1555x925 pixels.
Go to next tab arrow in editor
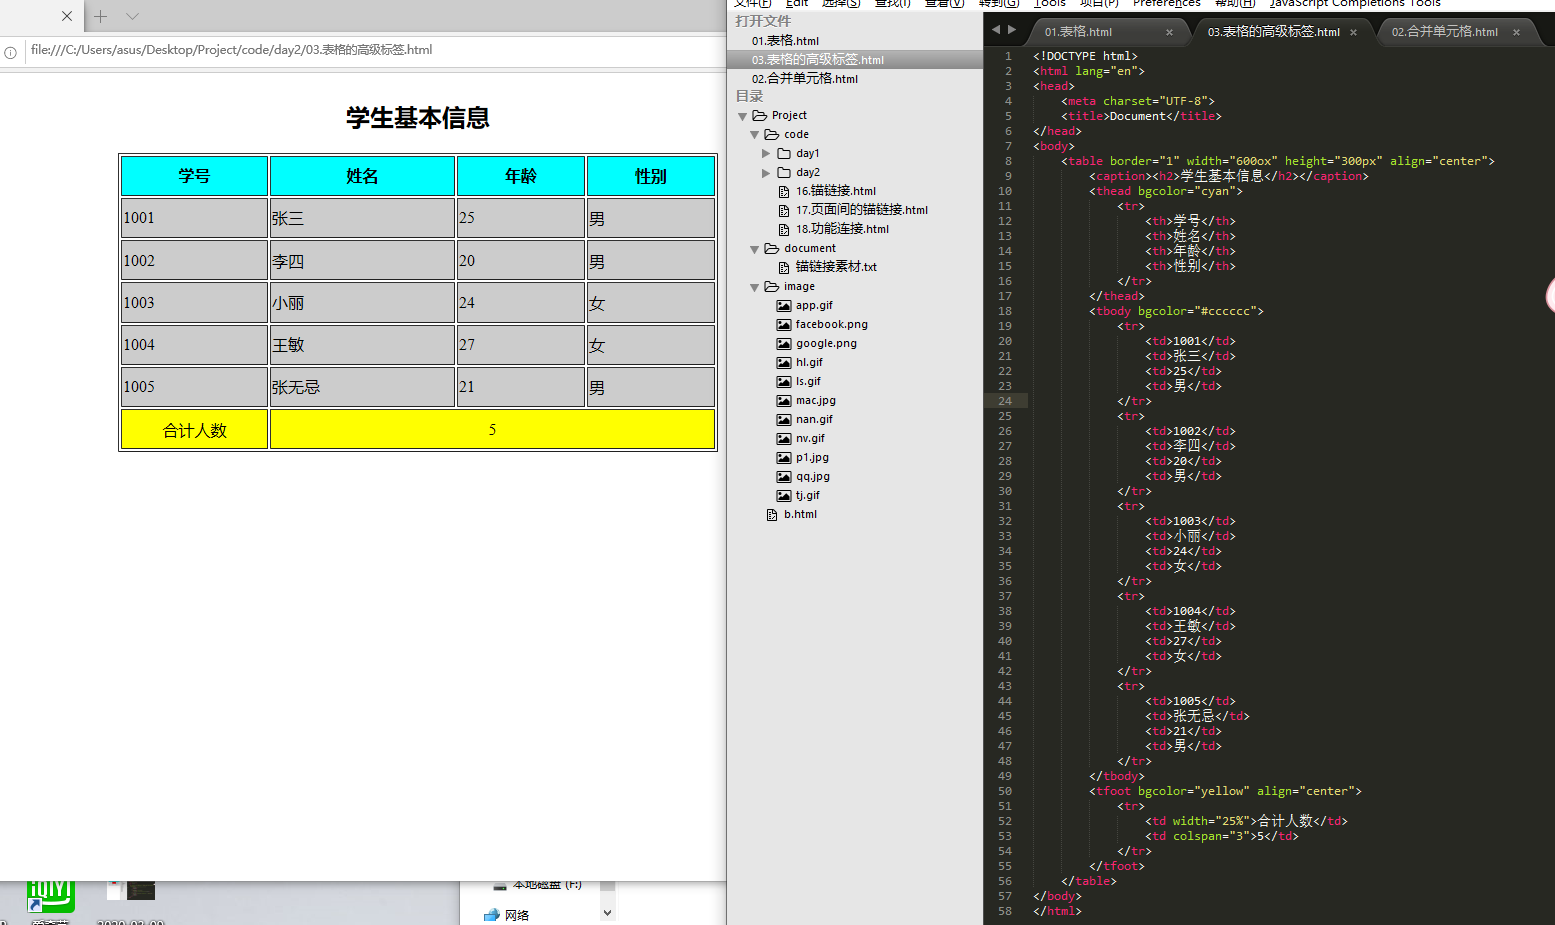pyautogui.click(x=1012, y=30)
